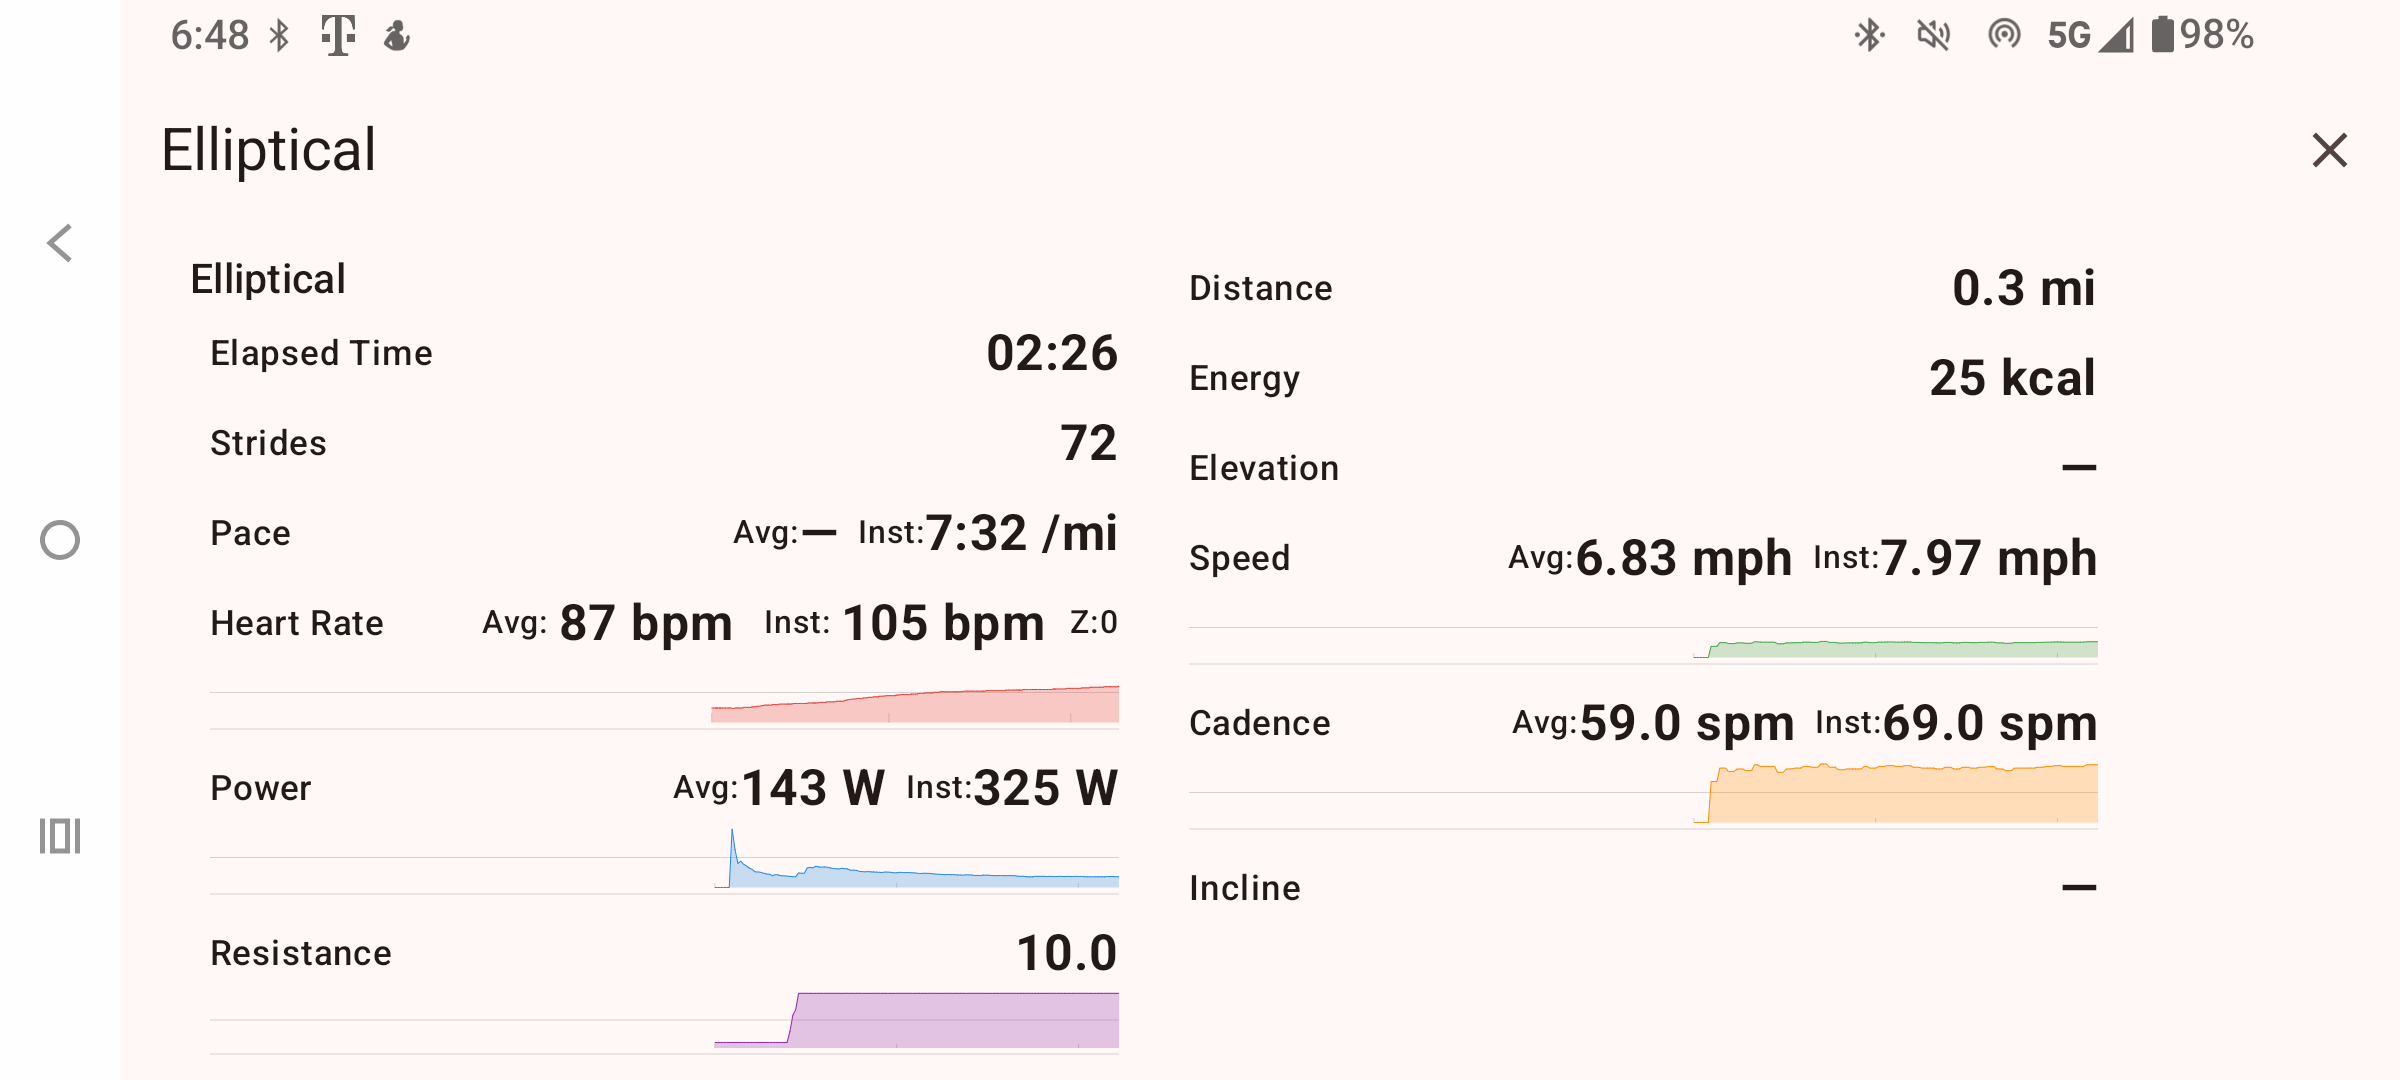
Task: Tap the green speed chart
Action: (1896, 648)
